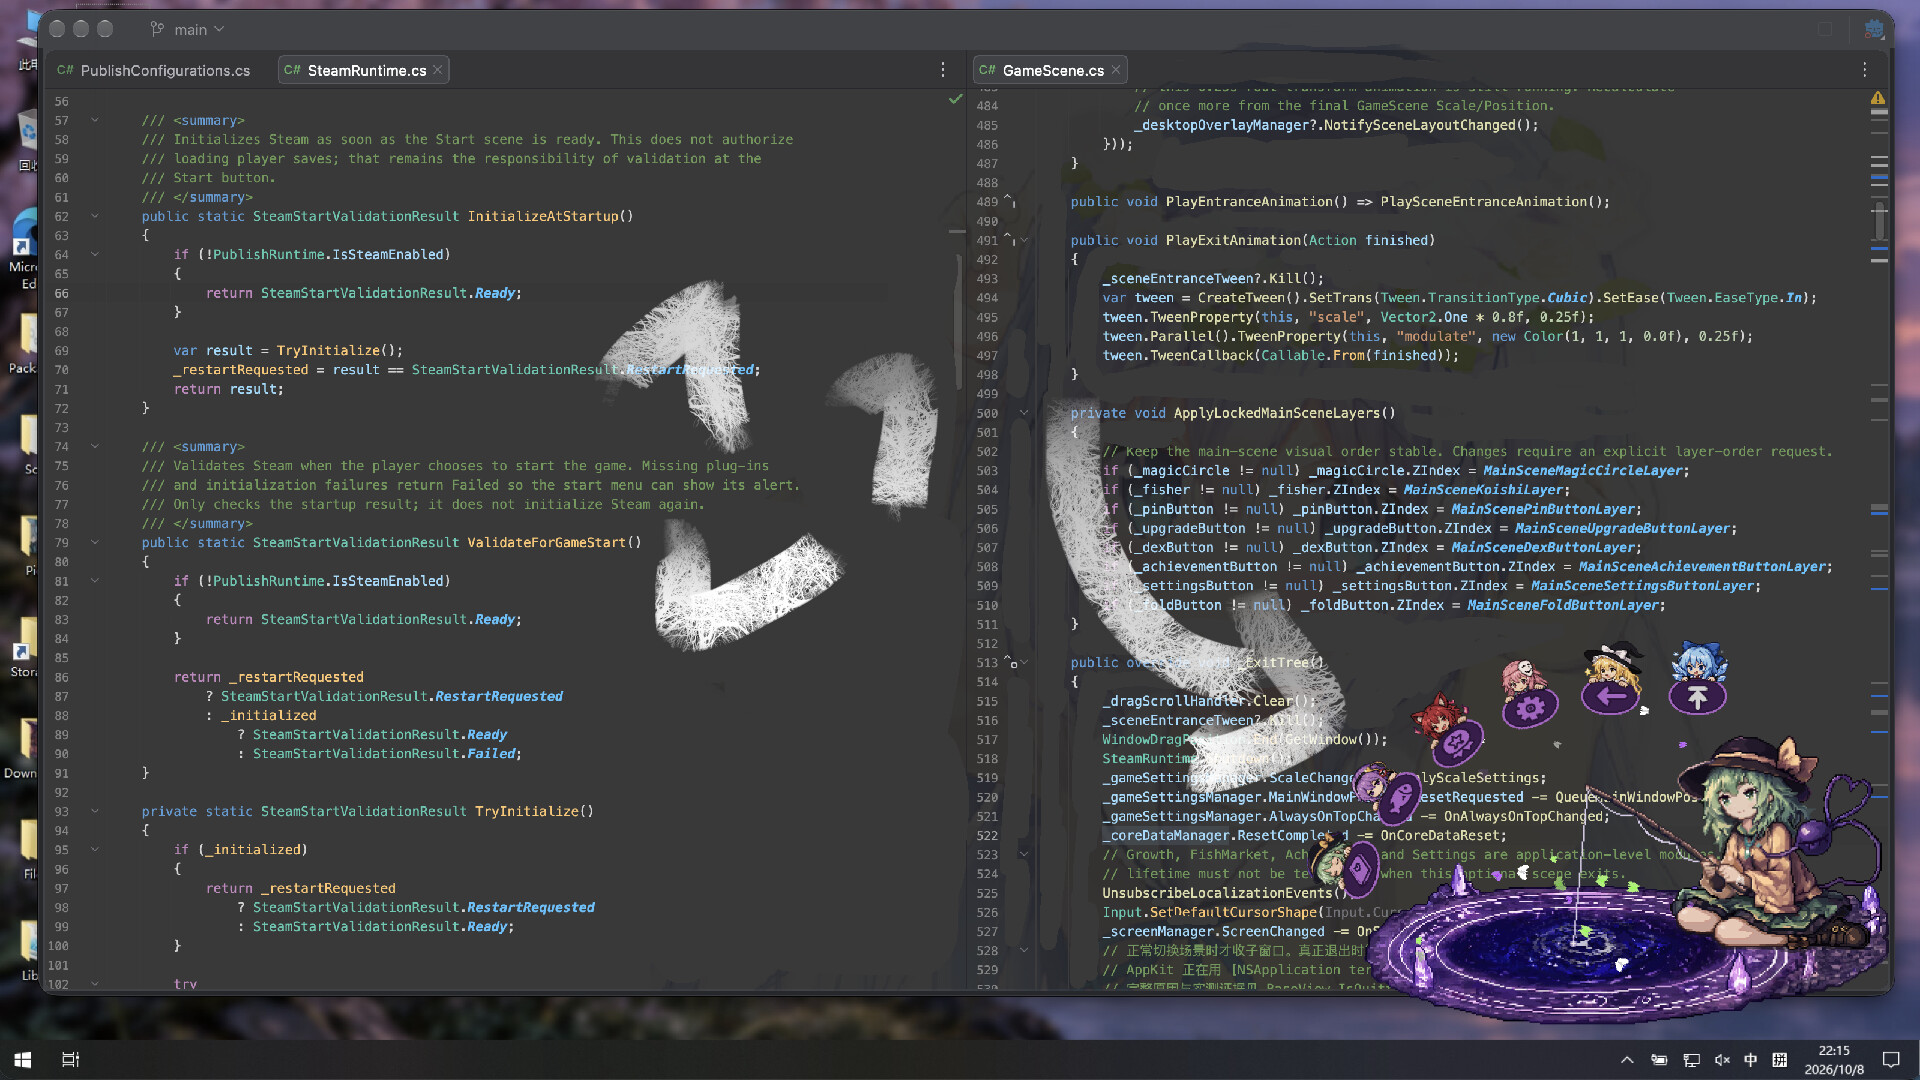Open the main git branch dropdown
Viewport: 1920px width, 1080px height.
coord(188,29)
